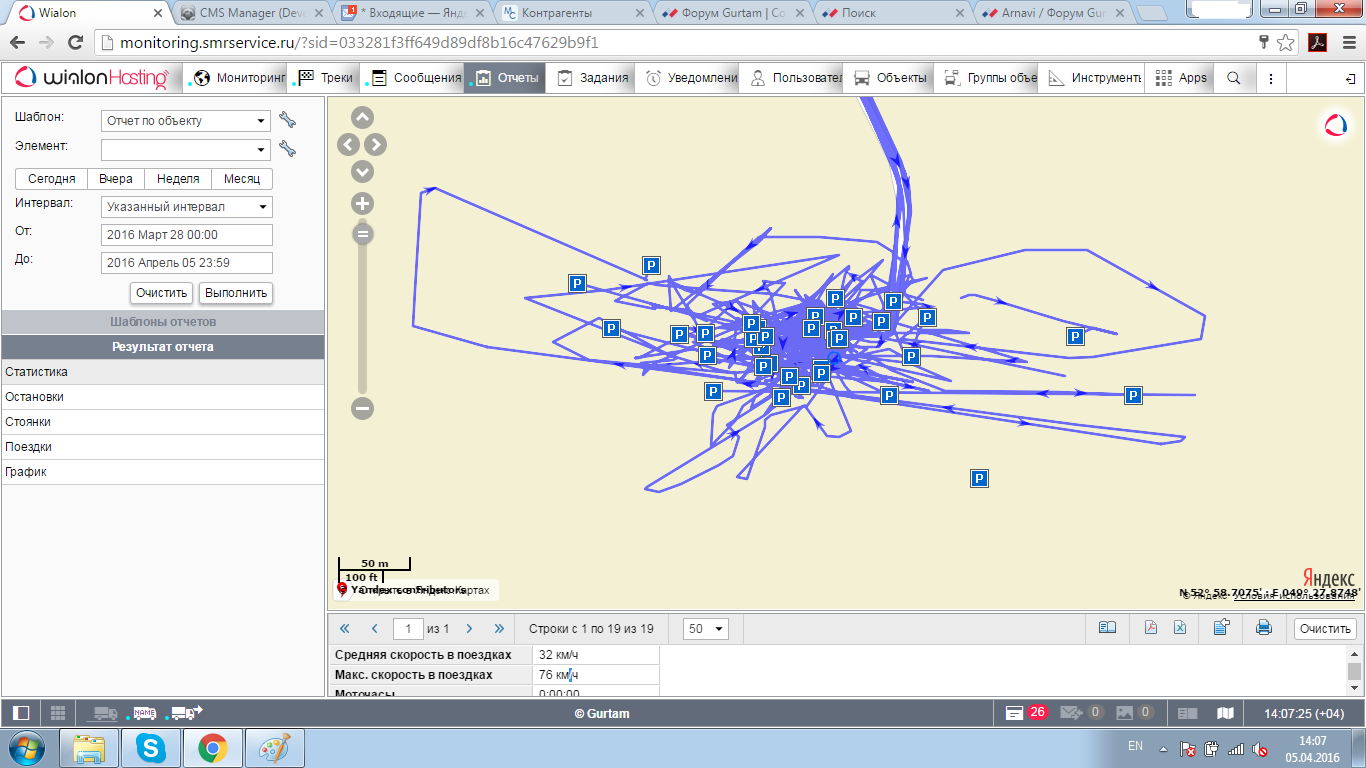Print the report using printer icon

[1263, 628]
